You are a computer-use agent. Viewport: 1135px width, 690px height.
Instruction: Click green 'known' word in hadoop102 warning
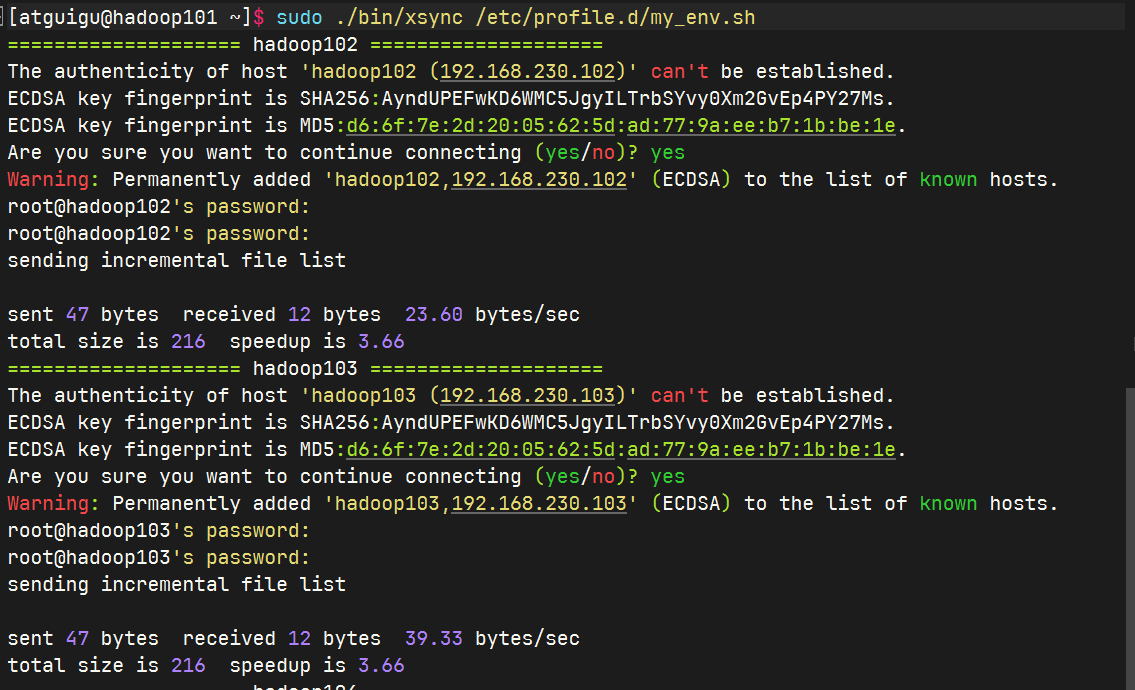(948, 180)
